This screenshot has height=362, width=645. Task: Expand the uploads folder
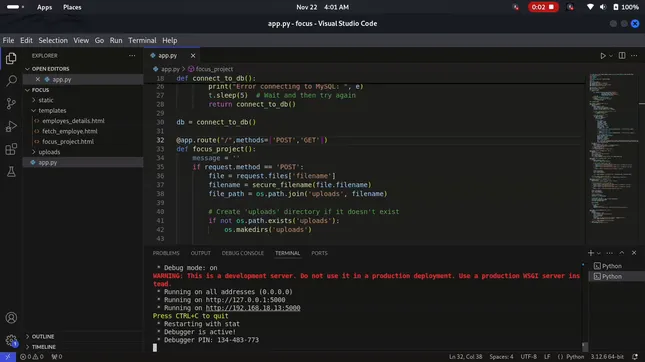49,152
